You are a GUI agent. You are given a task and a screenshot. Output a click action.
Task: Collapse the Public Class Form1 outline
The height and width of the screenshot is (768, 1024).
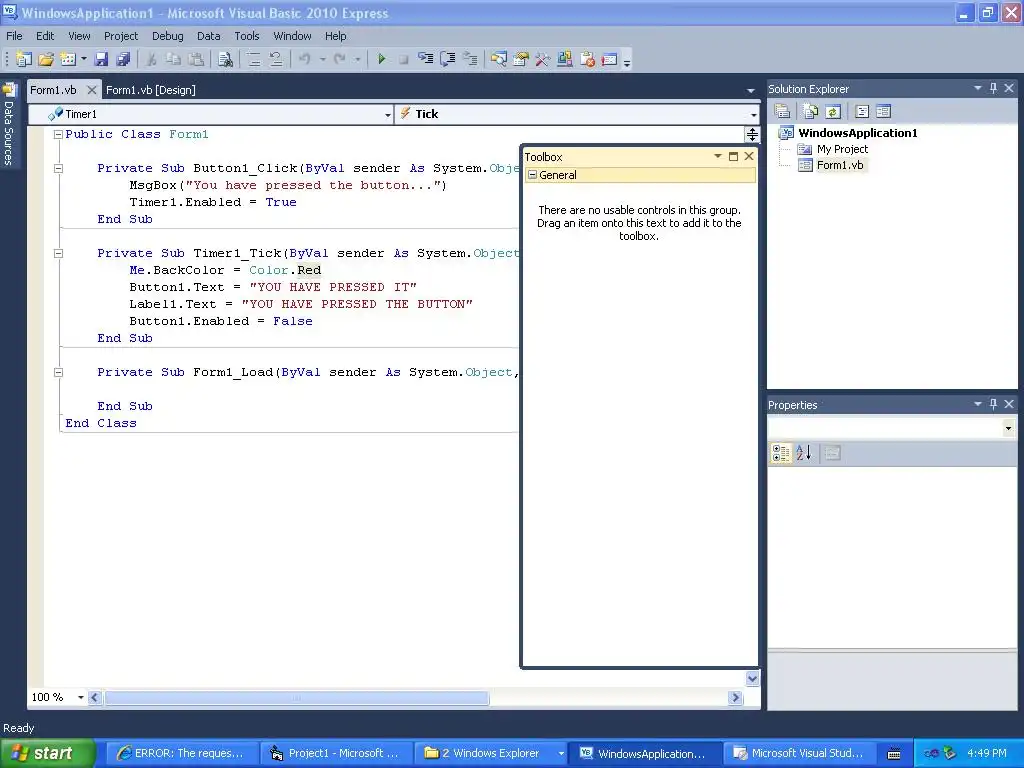point(58,134)
